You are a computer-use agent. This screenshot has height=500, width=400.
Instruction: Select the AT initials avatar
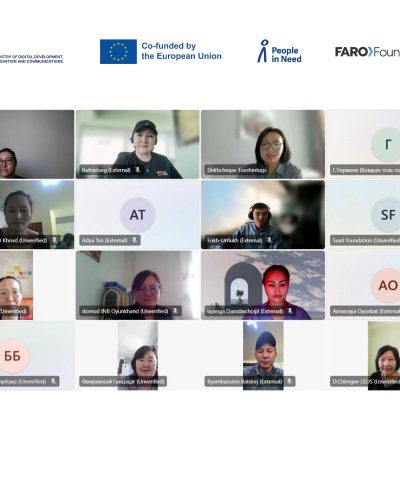[138, 215]
